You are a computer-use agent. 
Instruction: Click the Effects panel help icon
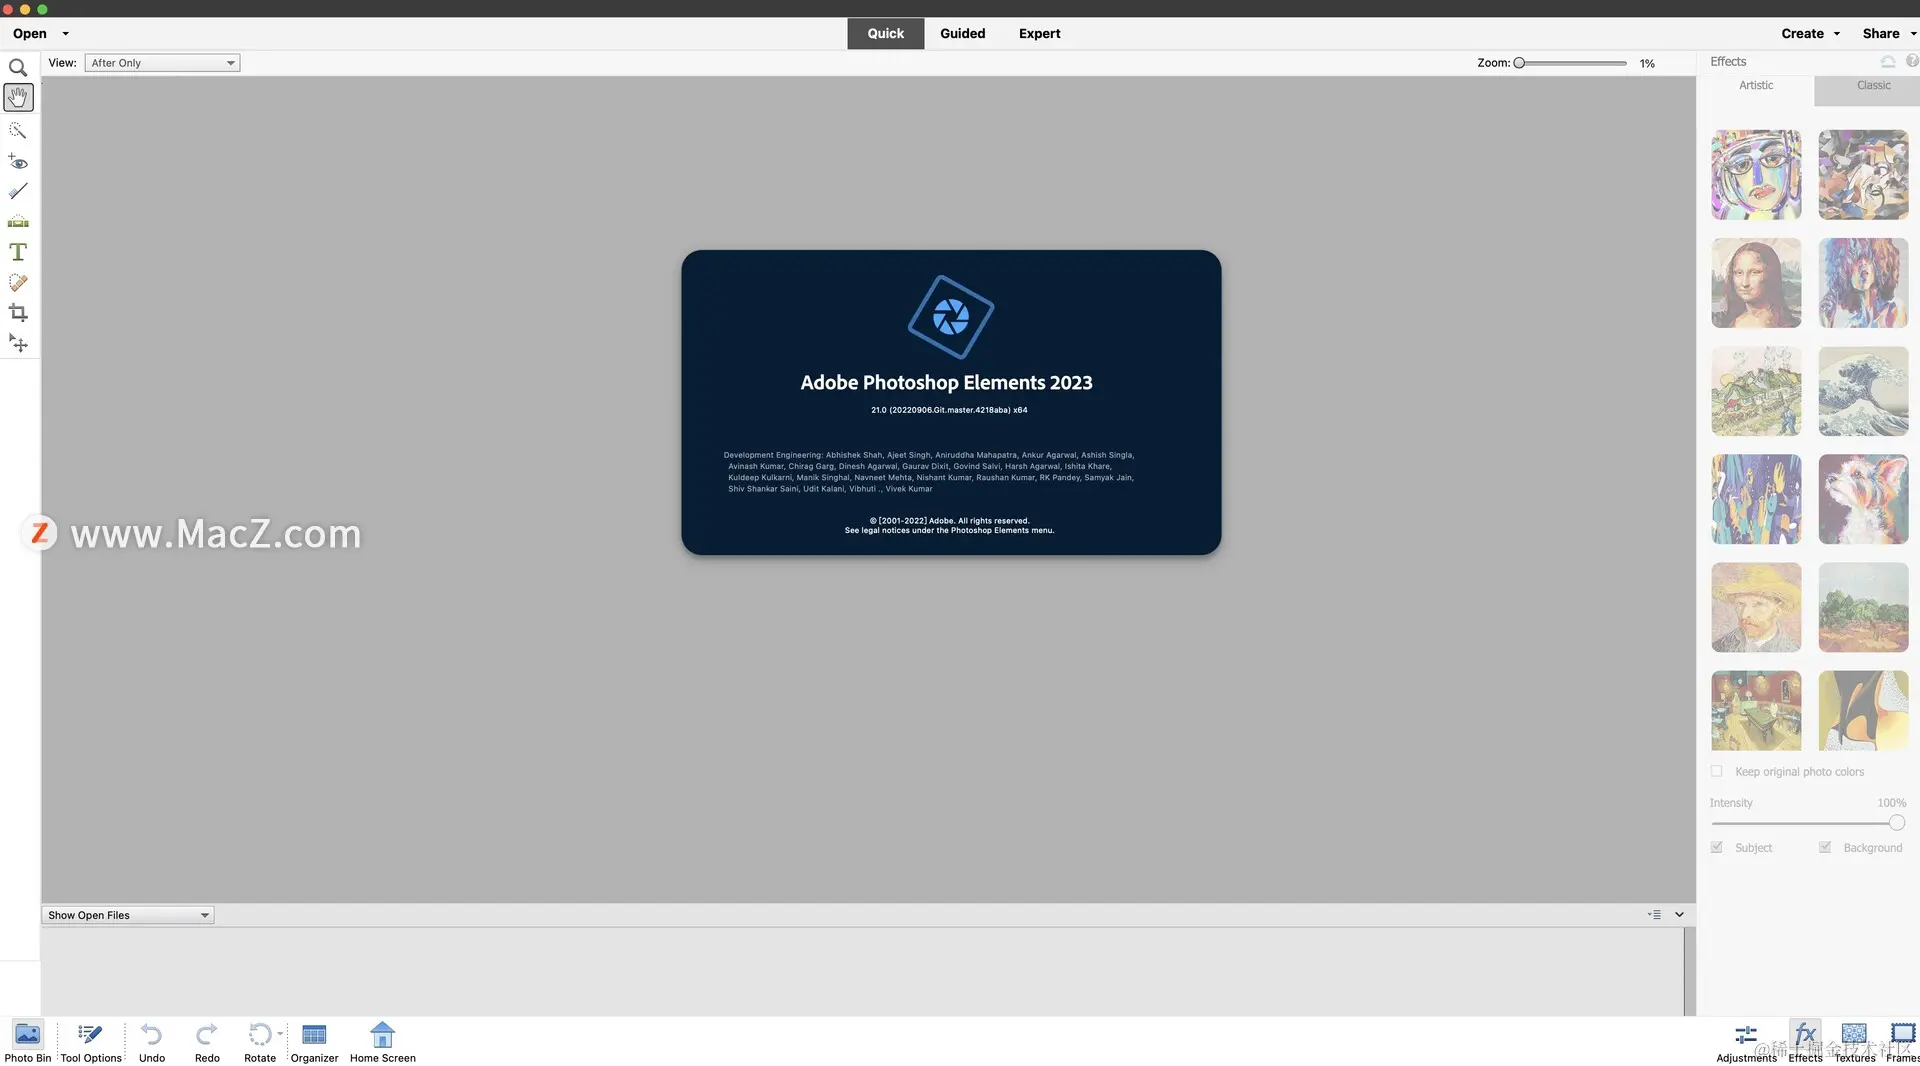coord(1912,61)
